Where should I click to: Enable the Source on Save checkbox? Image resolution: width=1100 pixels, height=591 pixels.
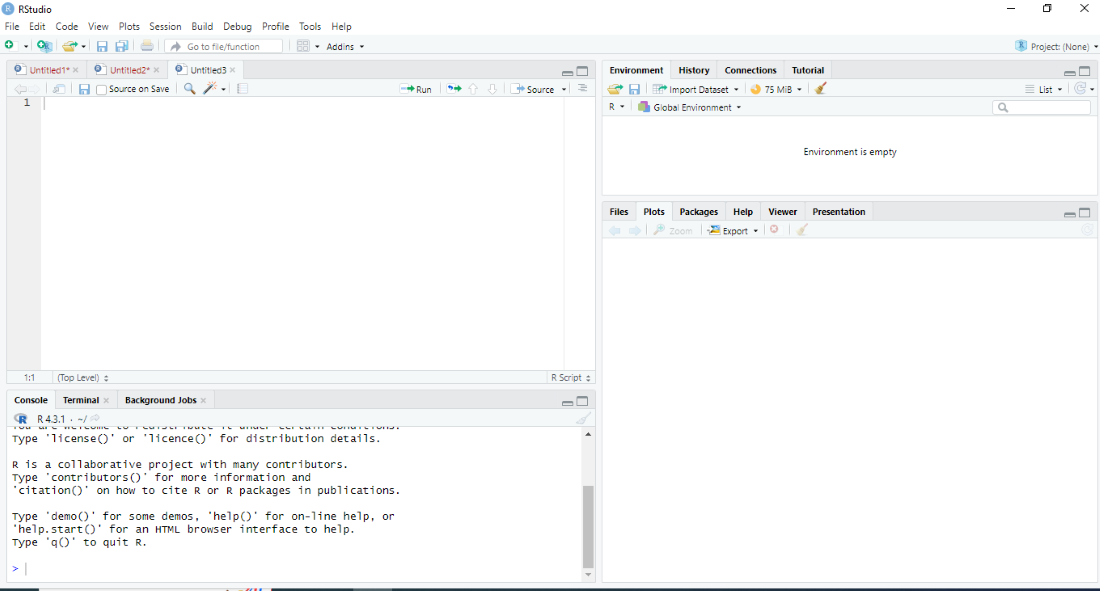point(102,89)
